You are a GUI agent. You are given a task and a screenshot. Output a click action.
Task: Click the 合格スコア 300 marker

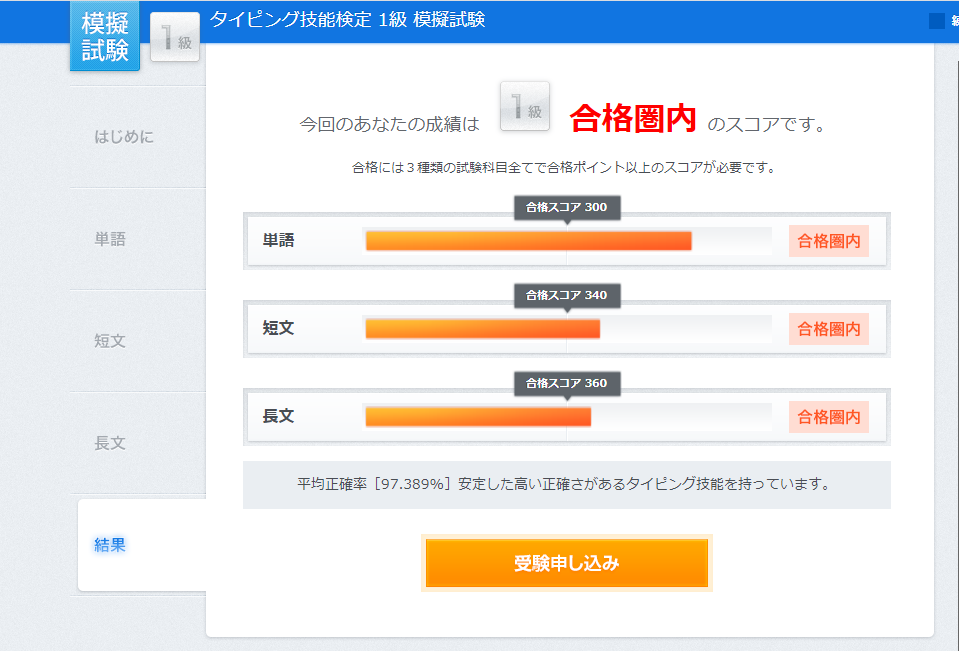(567, 208)
